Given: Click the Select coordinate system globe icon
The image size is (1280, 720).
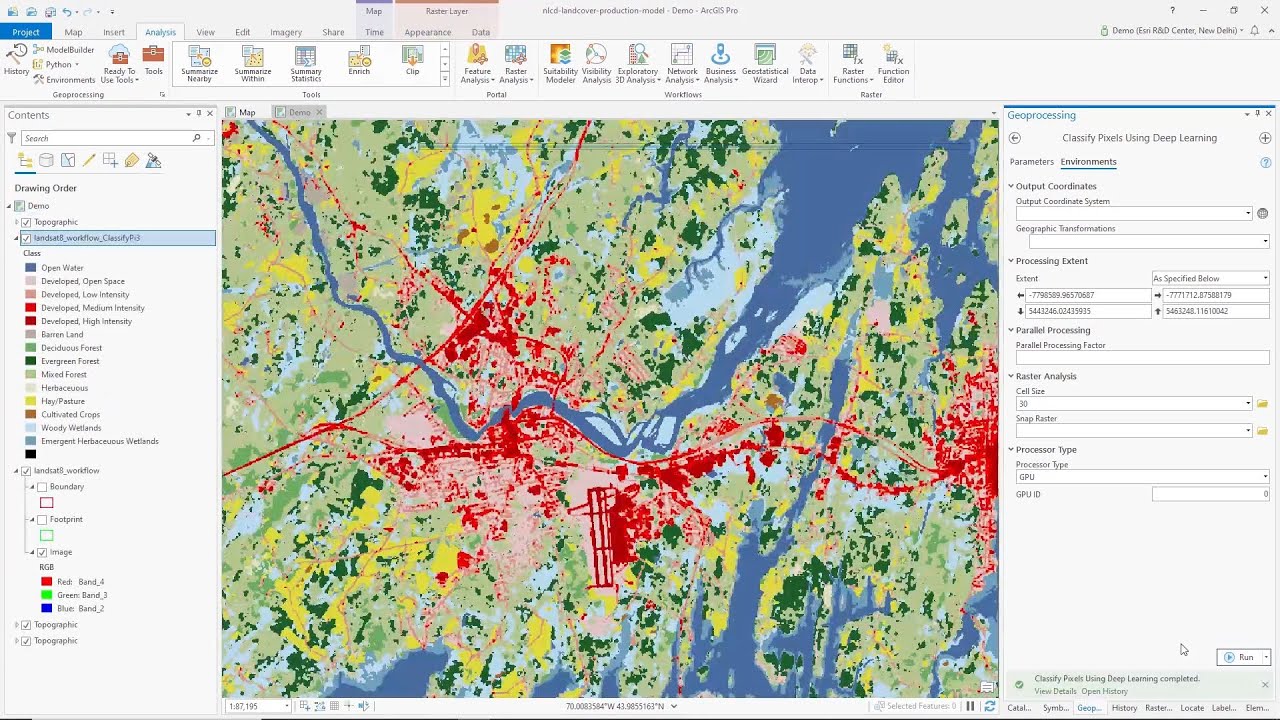Looking at the screenshot, I should pyautogui.click(x=1262, y=213).
